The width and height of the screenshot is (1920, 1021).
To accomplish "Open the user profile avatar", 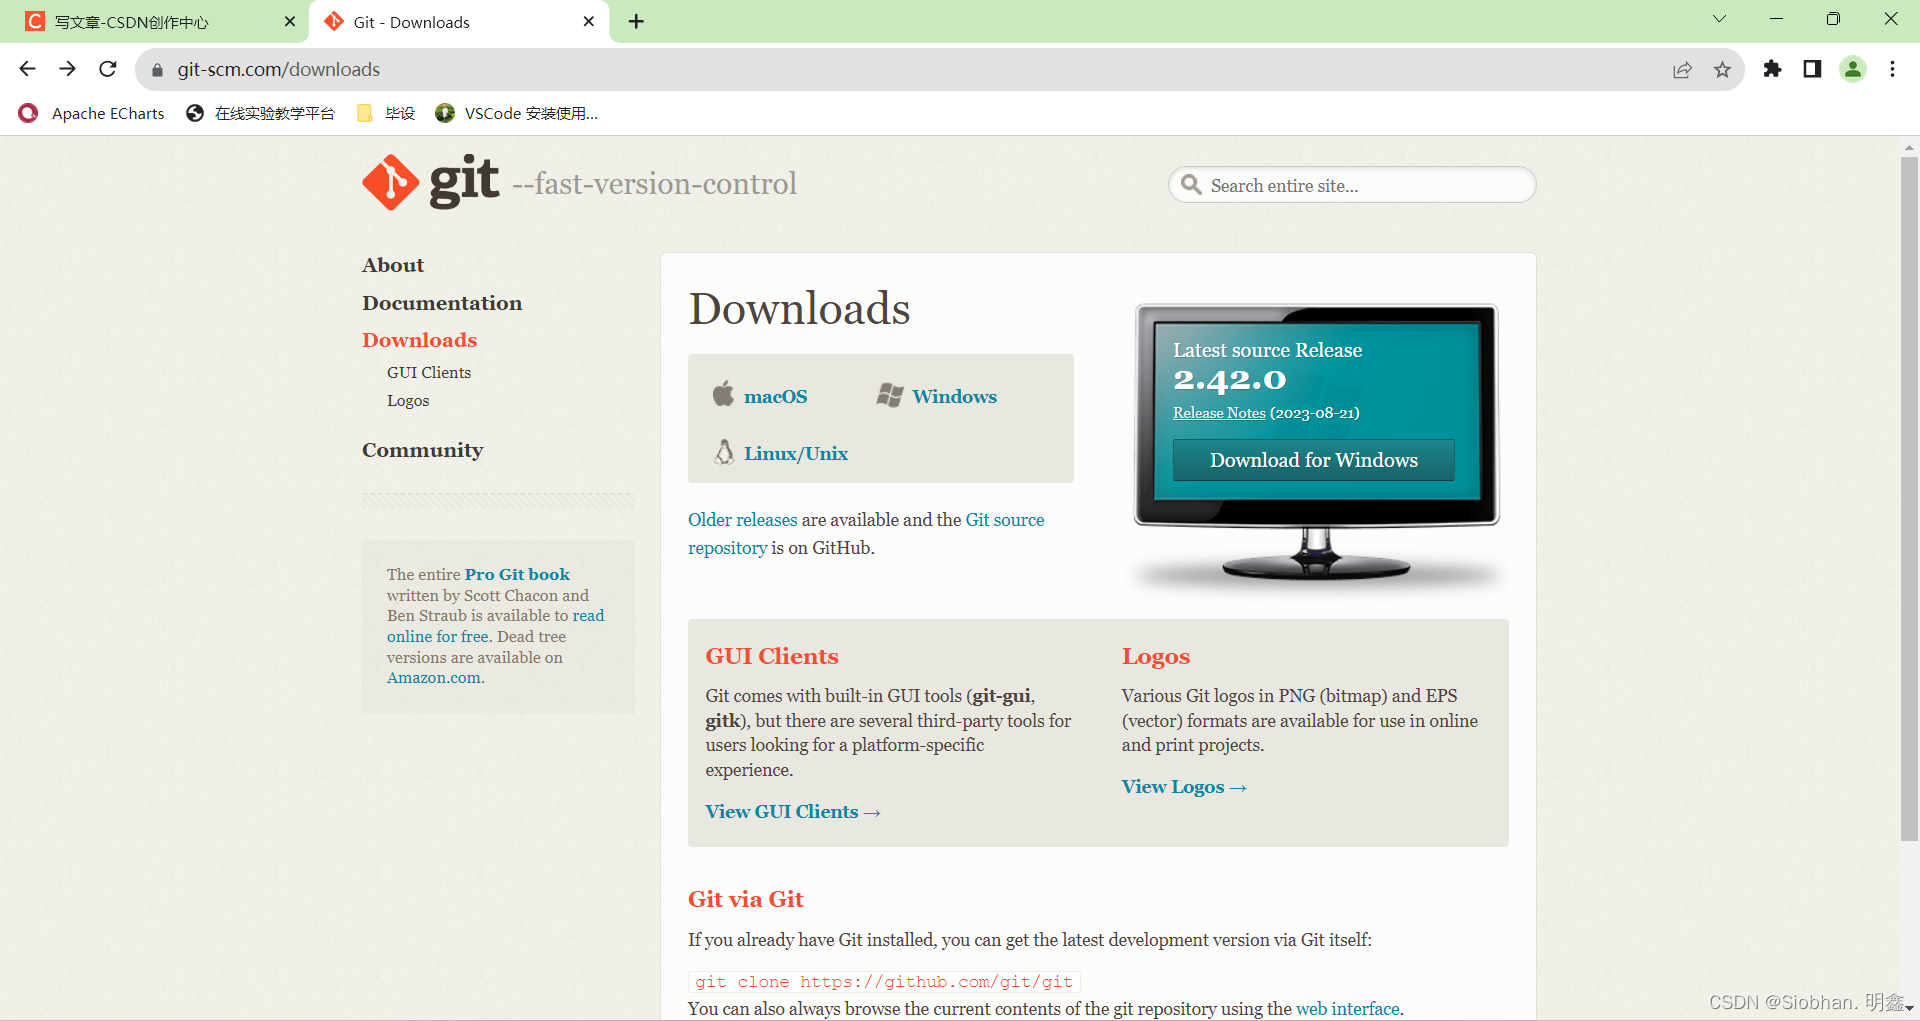I will coord(1853,69).
